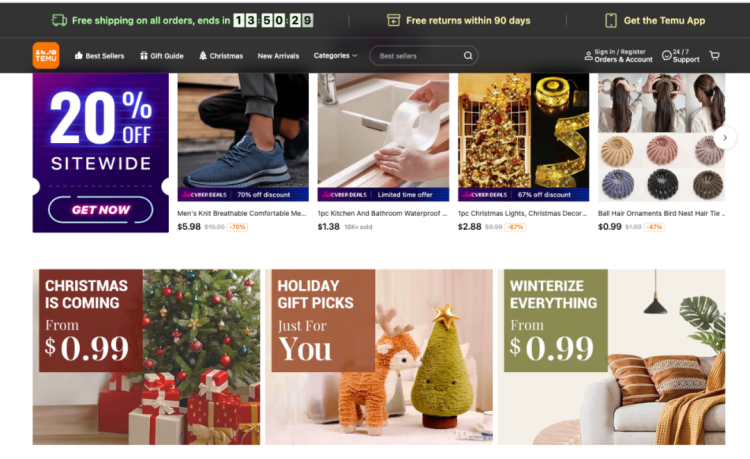
Task: Open the Winterize Everything banner
Action: point(611,357)
